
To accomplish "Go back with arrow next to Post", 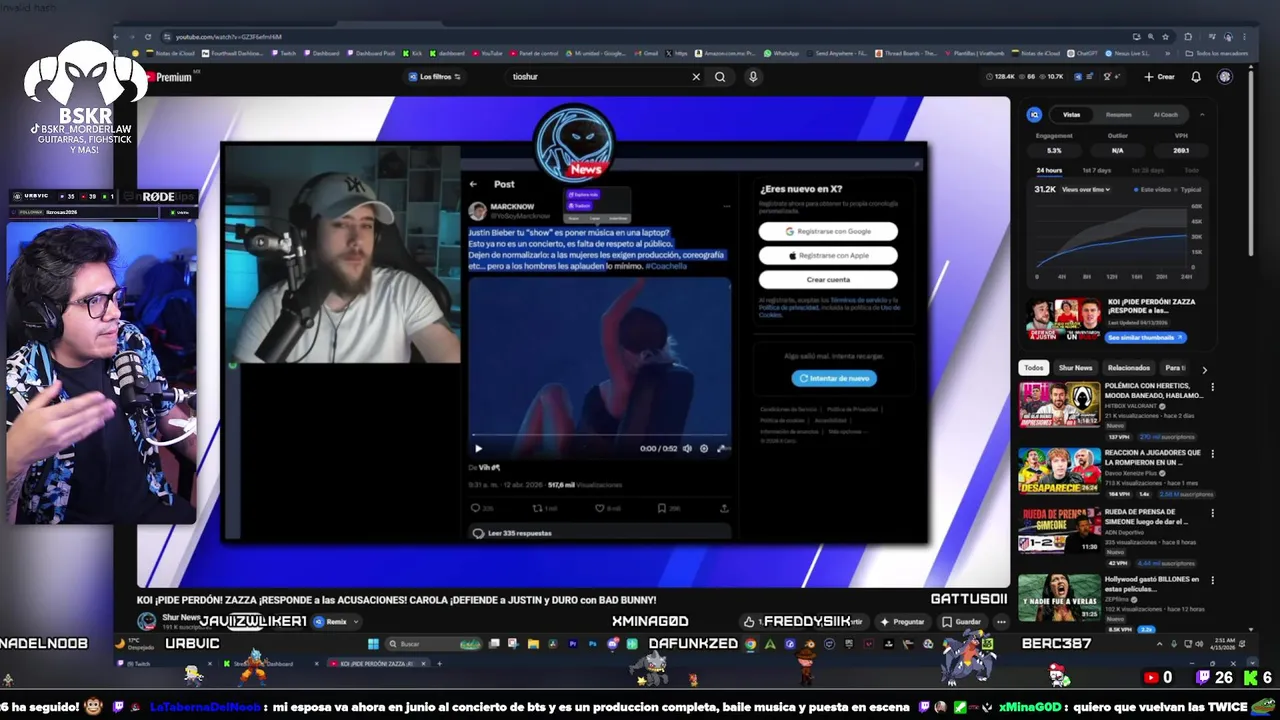I will point(474,184).
